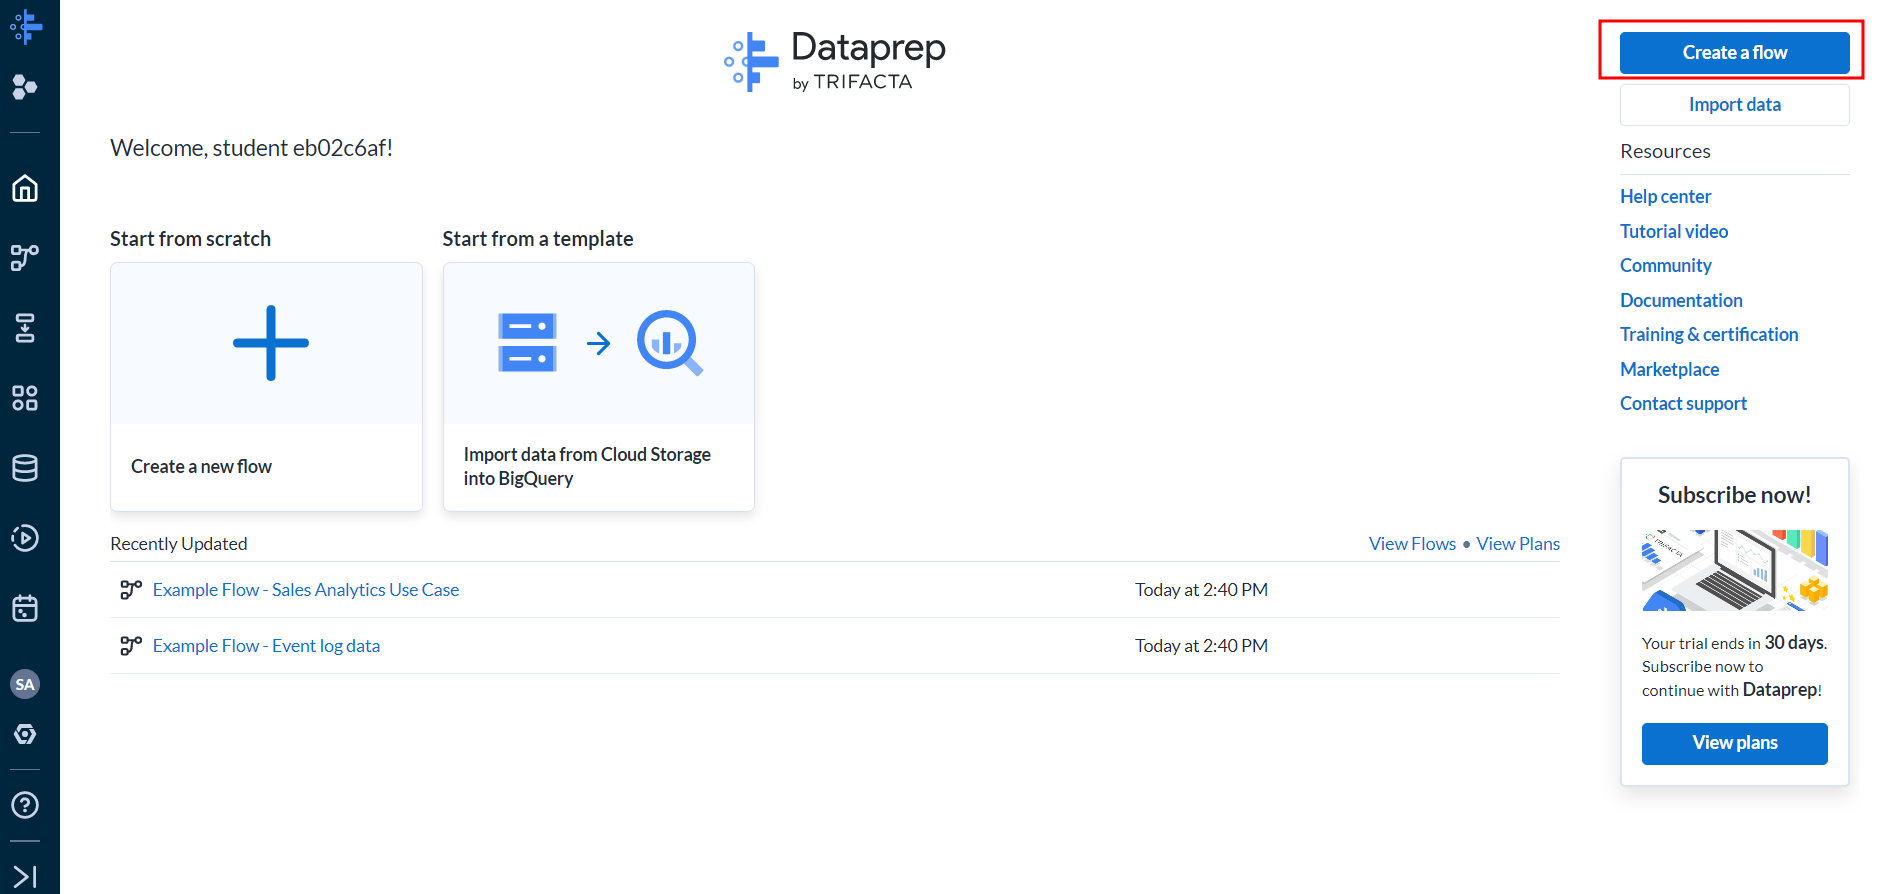The height and width of the screenshot is (894, 1885).
Task: Click the Subscribe now illustration
Action: pyautogui.click(x=1734, y=570)
